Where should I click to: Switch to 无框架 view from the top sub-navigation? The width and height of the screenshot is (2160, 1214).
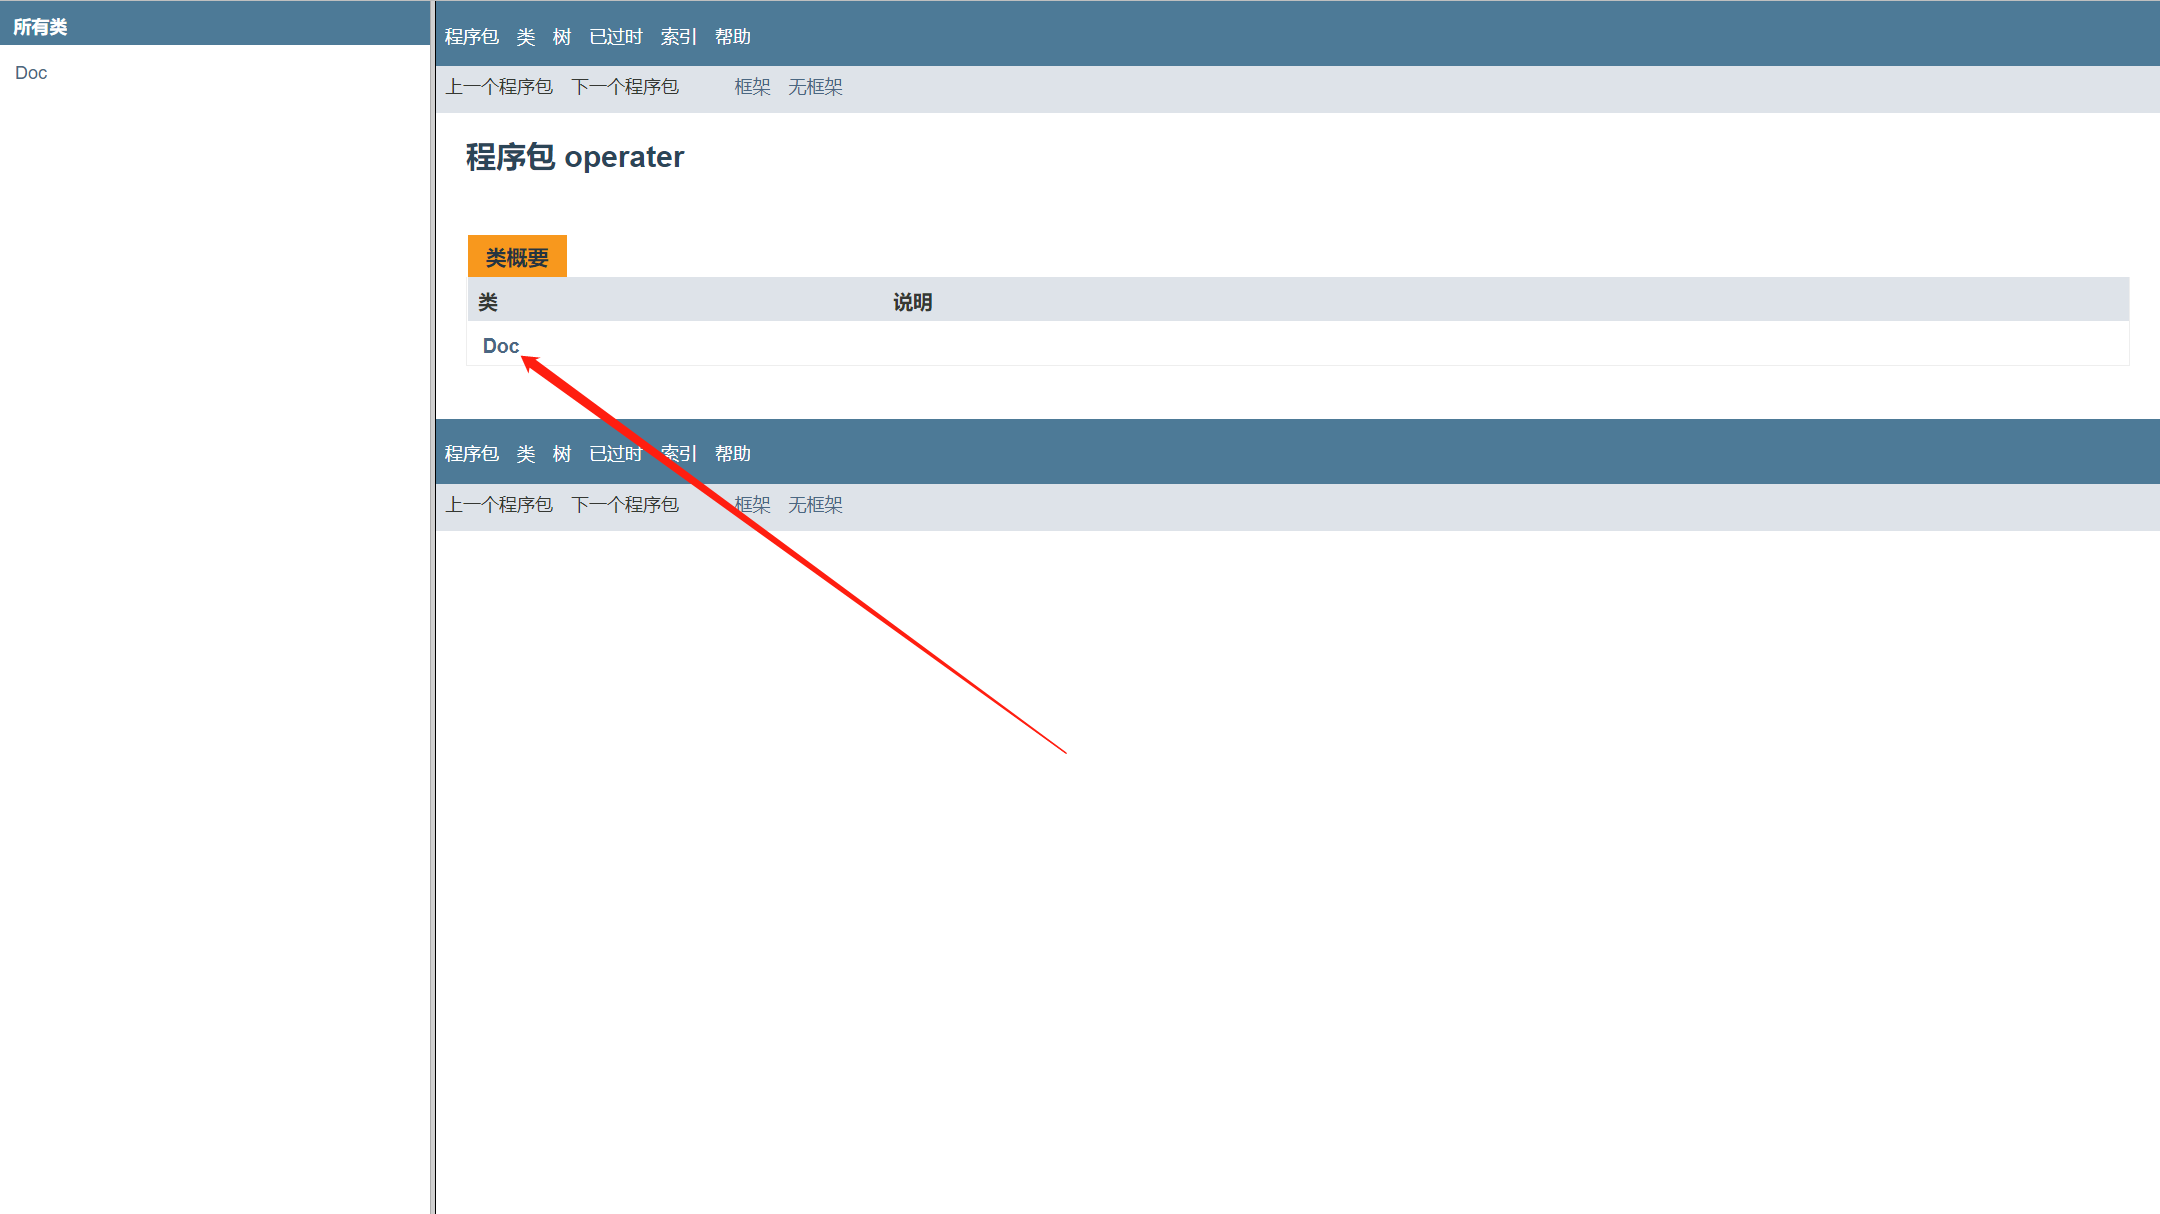point(815,87)
